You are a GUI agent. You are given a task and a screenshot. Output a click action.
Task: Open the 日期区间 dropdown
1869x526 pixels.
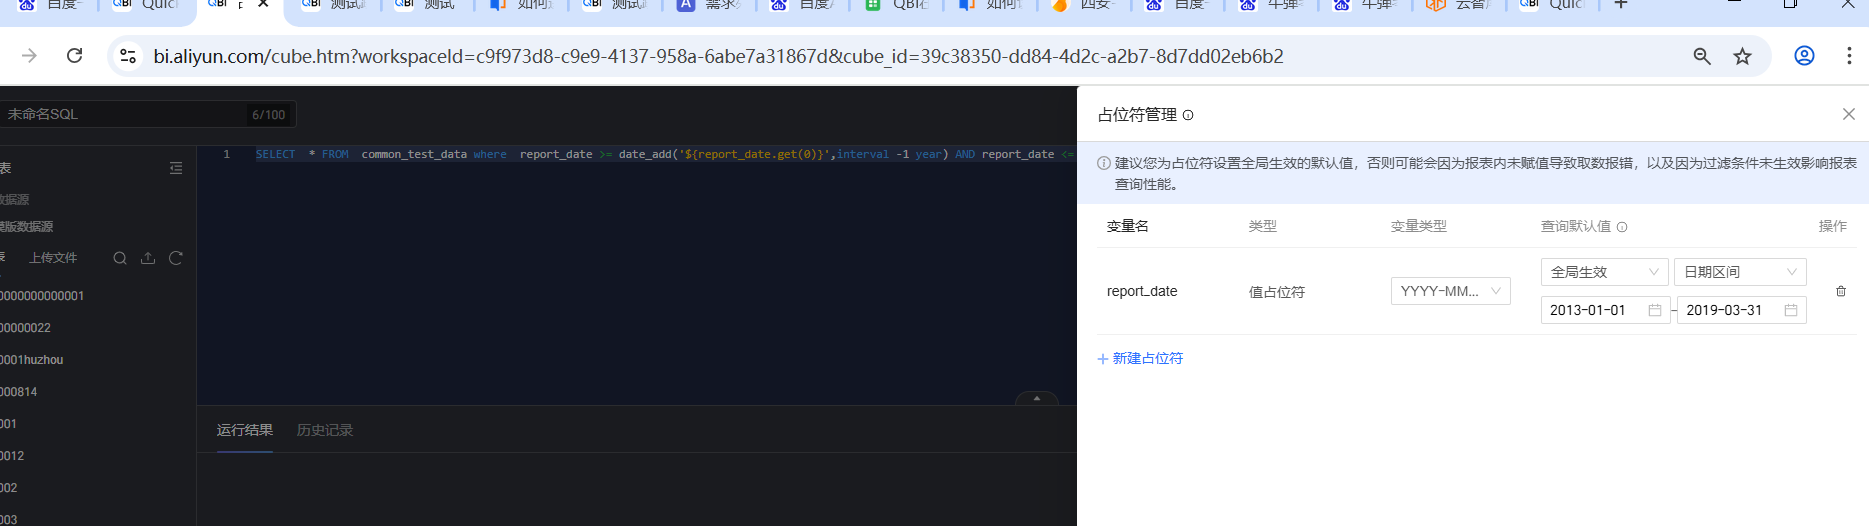click(x=1740, y=272)
